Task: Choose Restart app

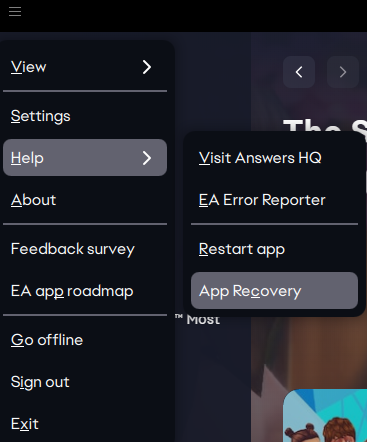Action: click(x=274, y=249)
